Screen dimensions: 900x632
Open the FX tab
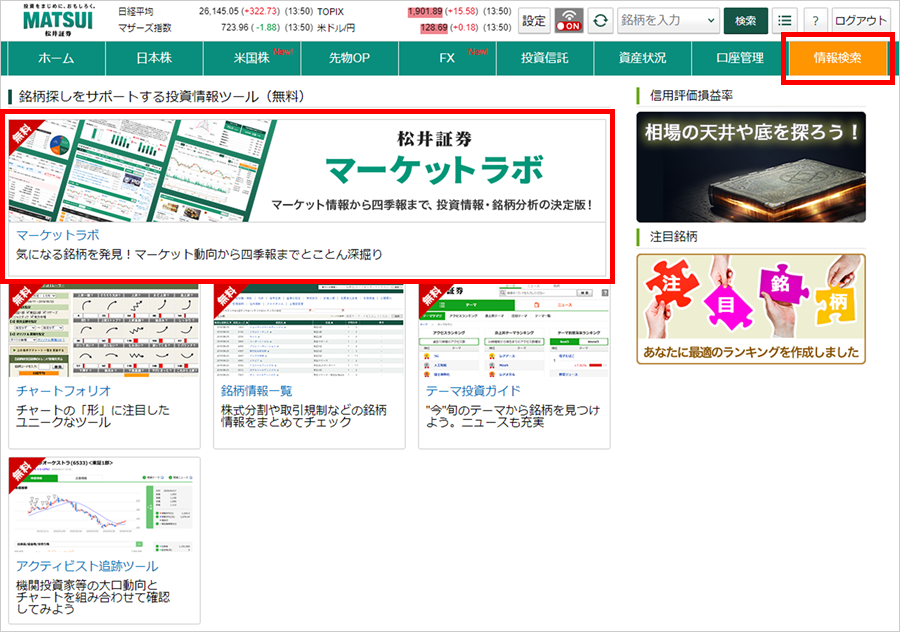coord(447,58)
